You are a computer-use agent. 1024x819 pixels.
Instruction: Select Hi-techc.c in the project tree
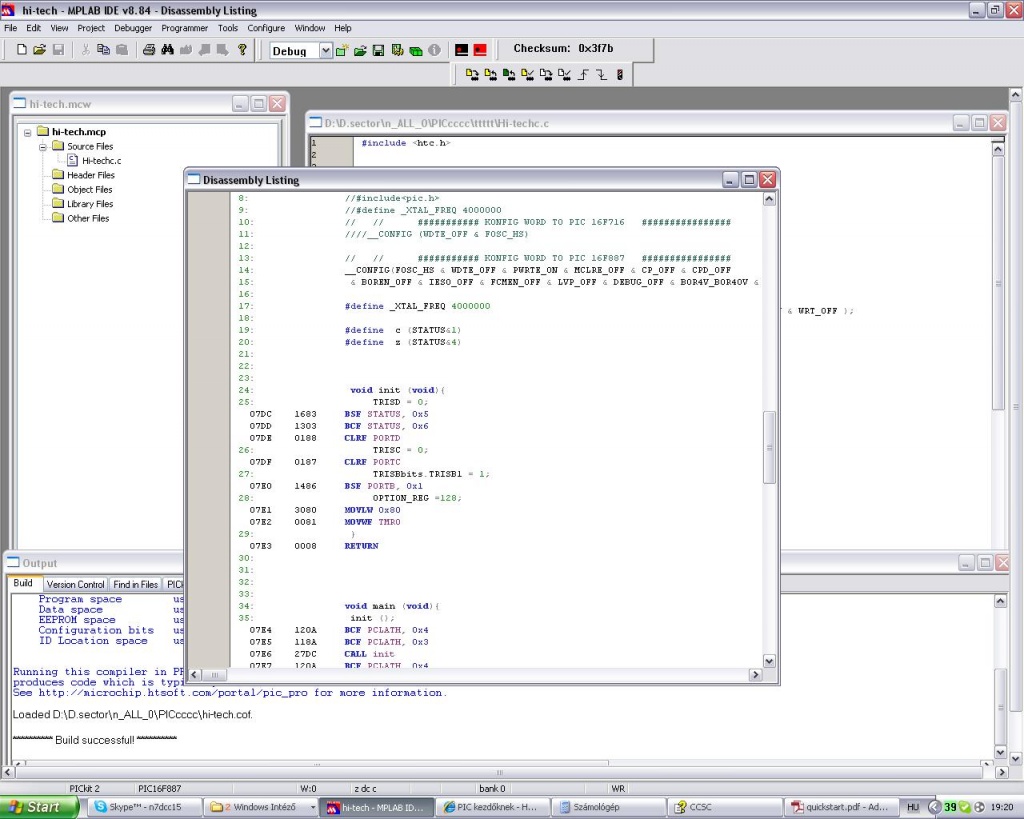pyautogui.click(x=101, y=160)
